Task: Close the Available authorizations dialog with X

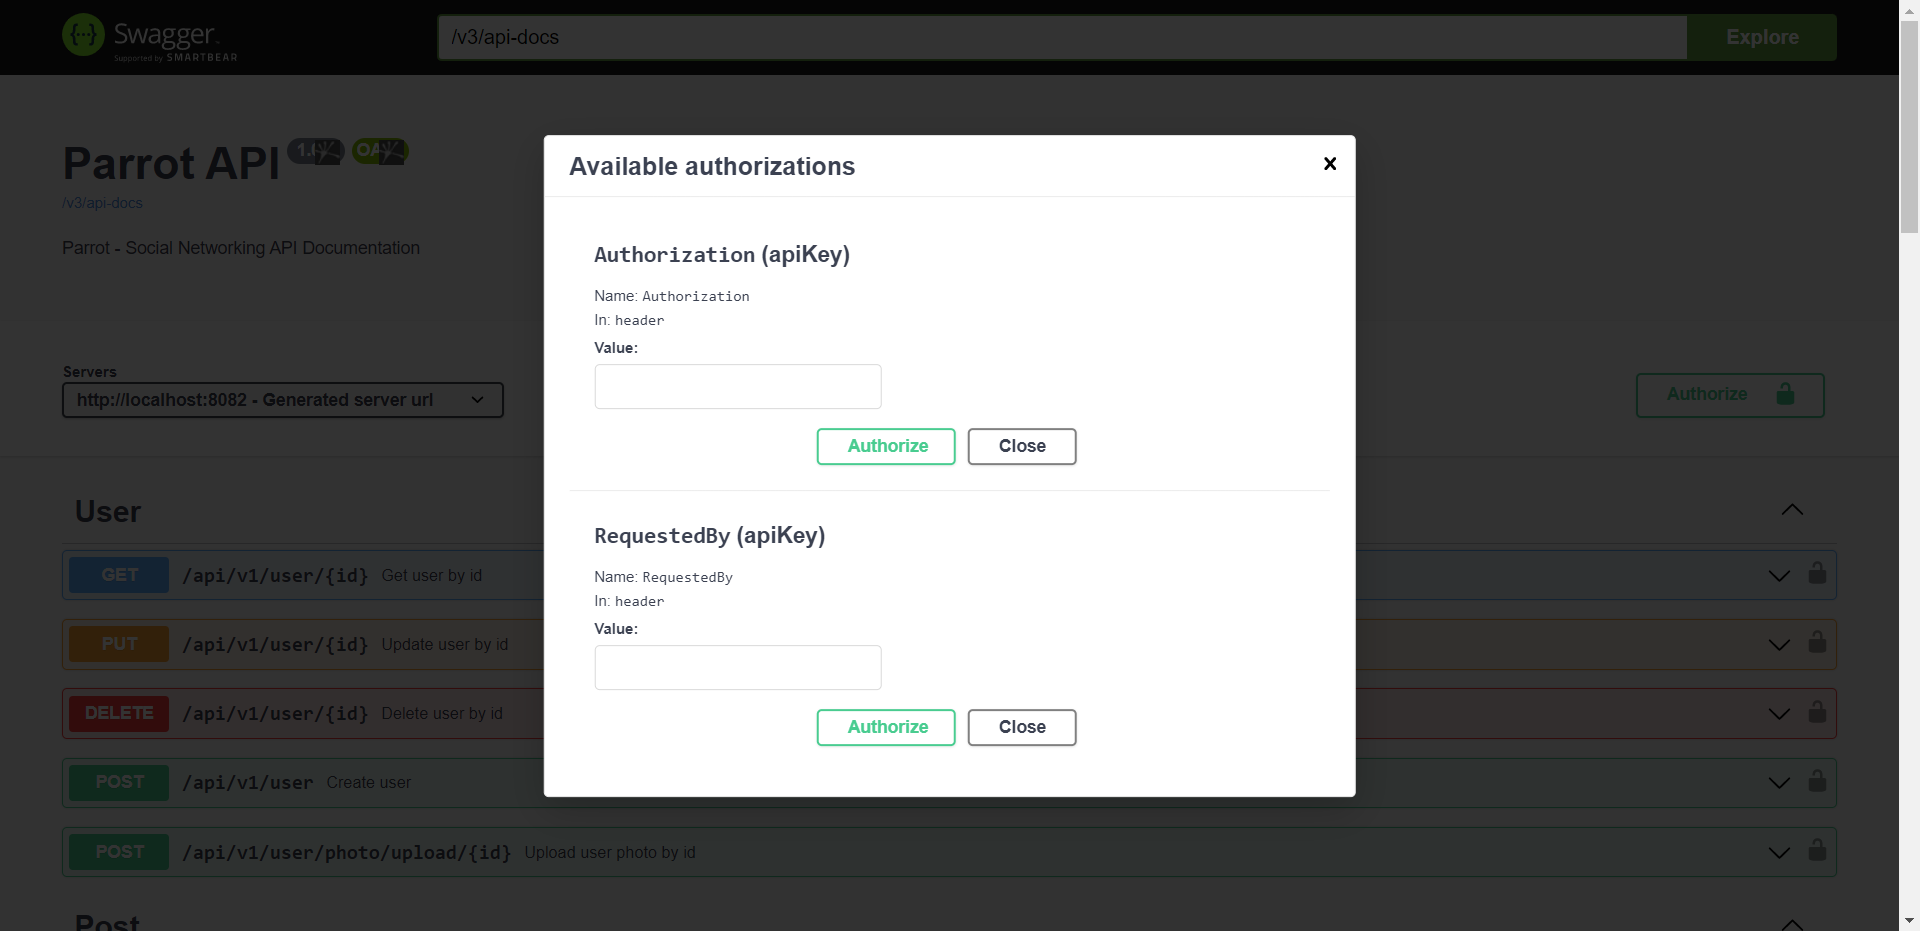Action: tap(1329, 164)
